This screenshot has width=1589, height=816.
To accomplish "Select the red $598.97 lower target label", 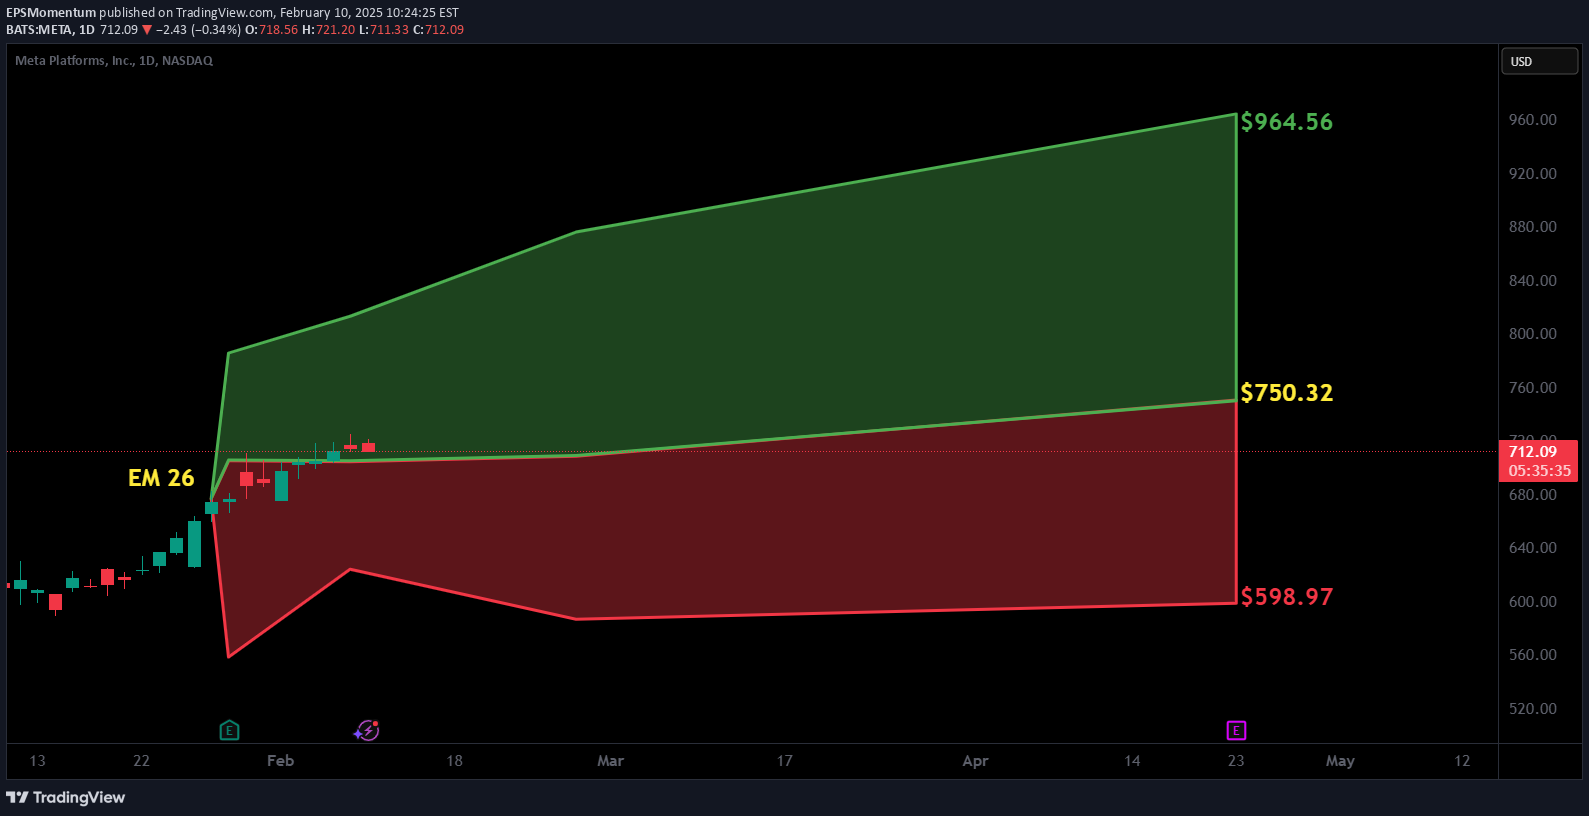I will click(x=1286, y=597).
